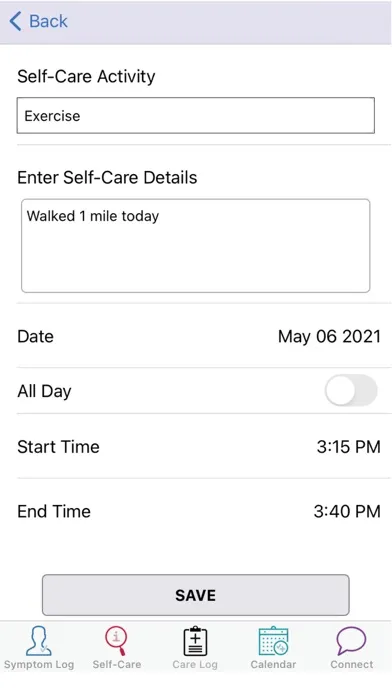This screenshot has width=392, height=696.
Task: Change the 3:15 PM start time
Action: point(348,447)
